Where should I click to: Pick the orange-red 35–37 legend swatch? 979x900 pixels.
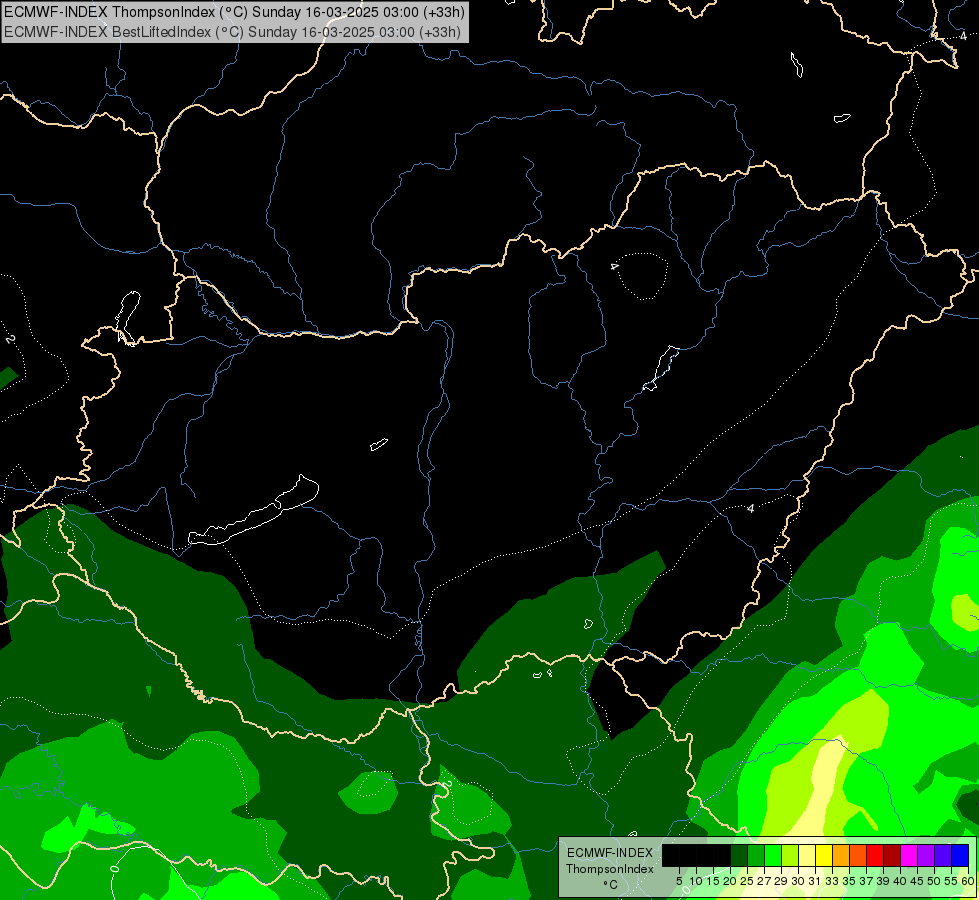[858, 855]
